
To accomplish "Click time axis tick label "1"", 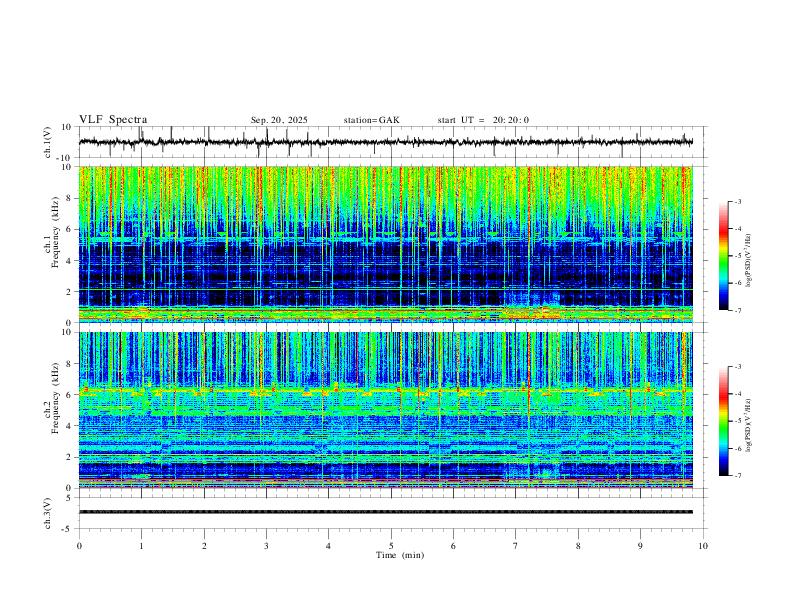I will [x=141, y=546].
